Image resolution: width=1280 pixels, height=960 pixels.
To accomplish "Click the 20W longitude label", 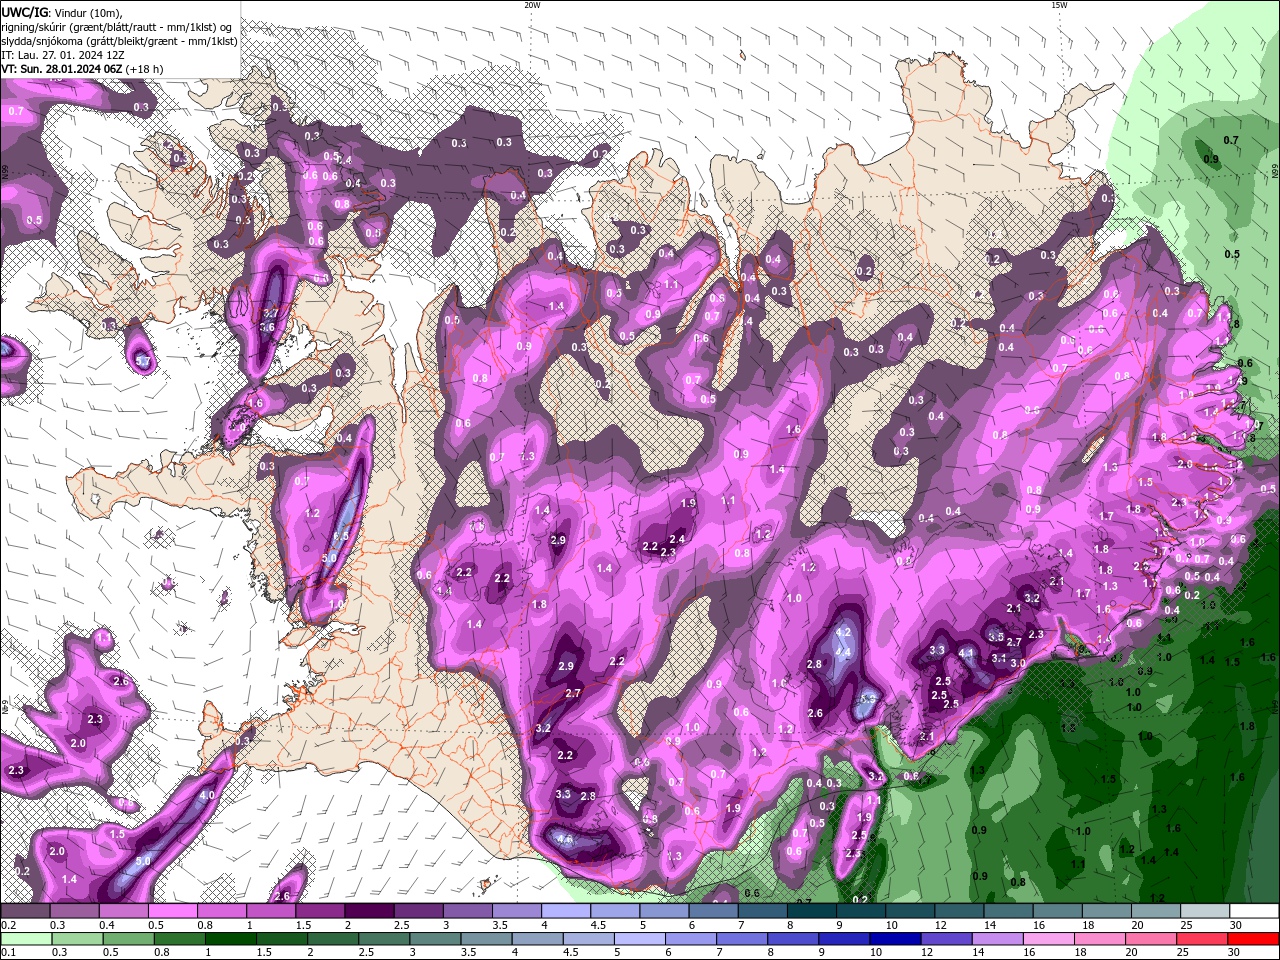I will pos(532,5).
